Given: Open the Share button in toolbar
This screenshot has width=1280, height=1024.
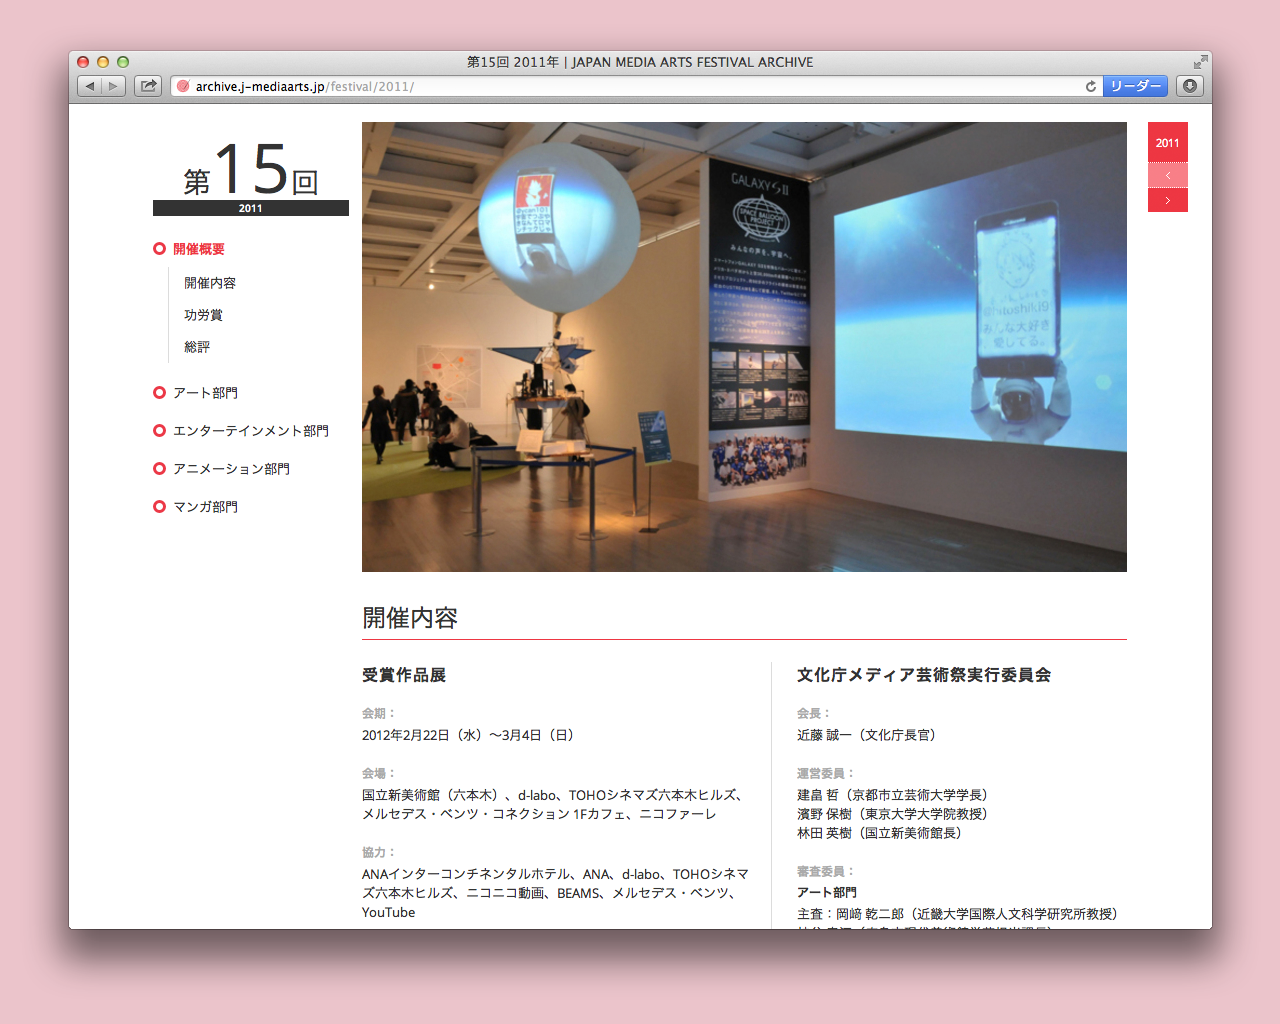Looking at the screenshot, I should [148, 86].
